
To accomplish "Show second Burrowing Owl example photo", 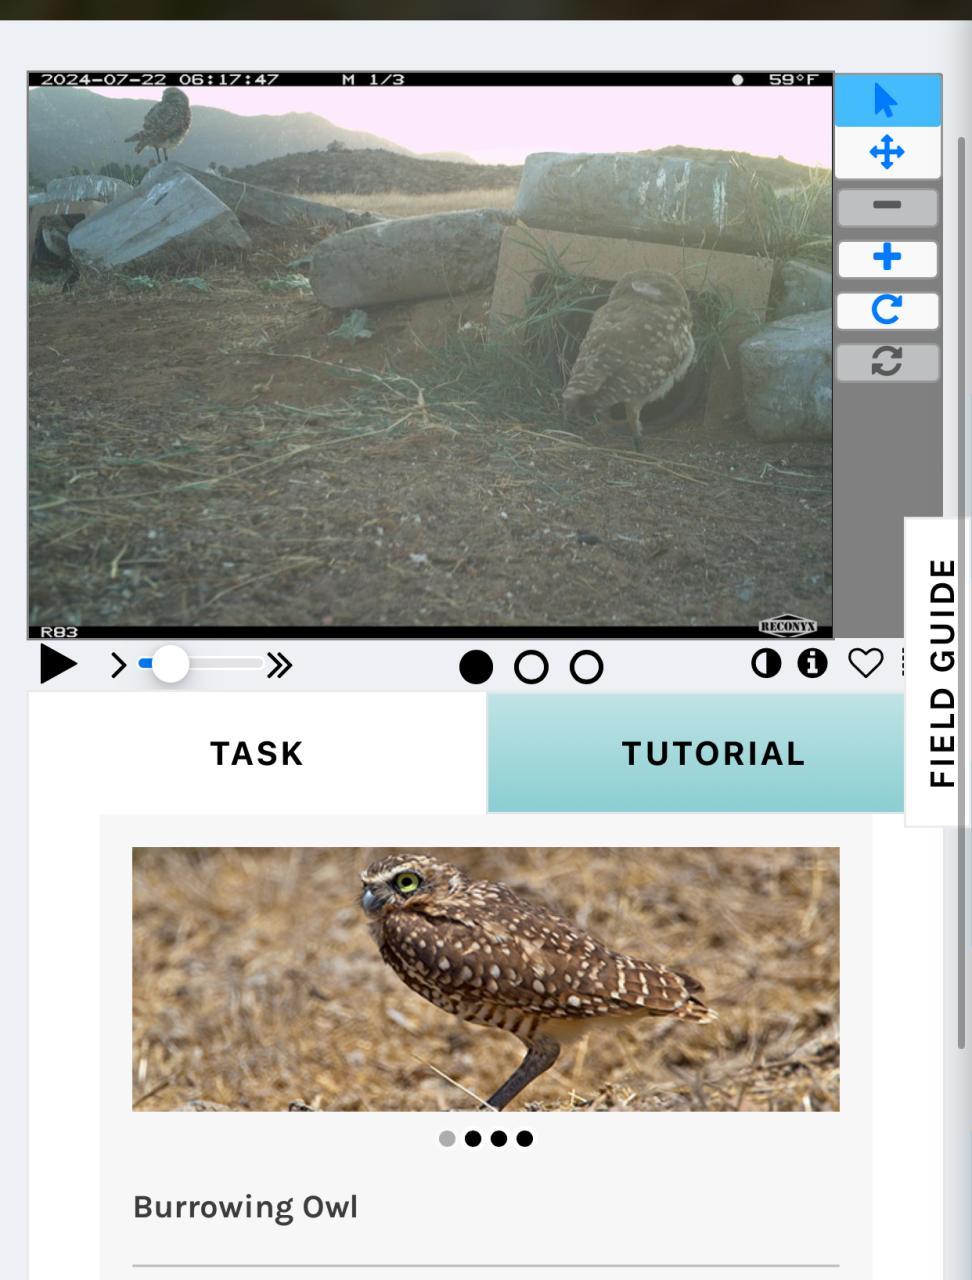I will [473, 1138].
